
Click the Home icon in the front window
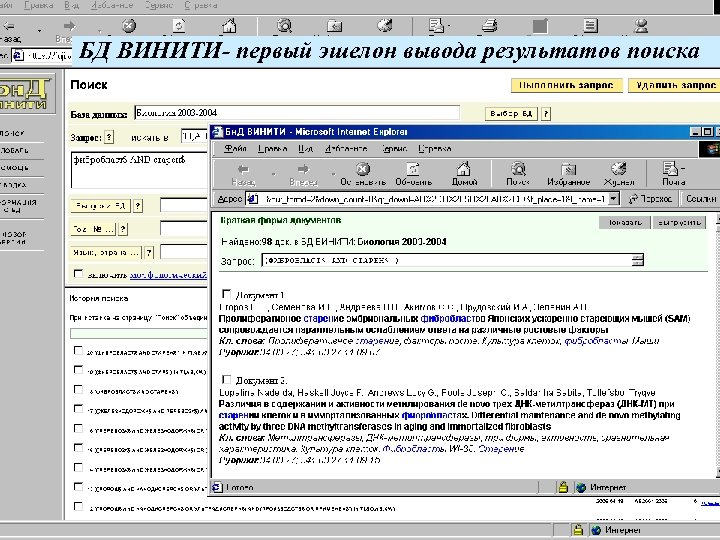464,169
